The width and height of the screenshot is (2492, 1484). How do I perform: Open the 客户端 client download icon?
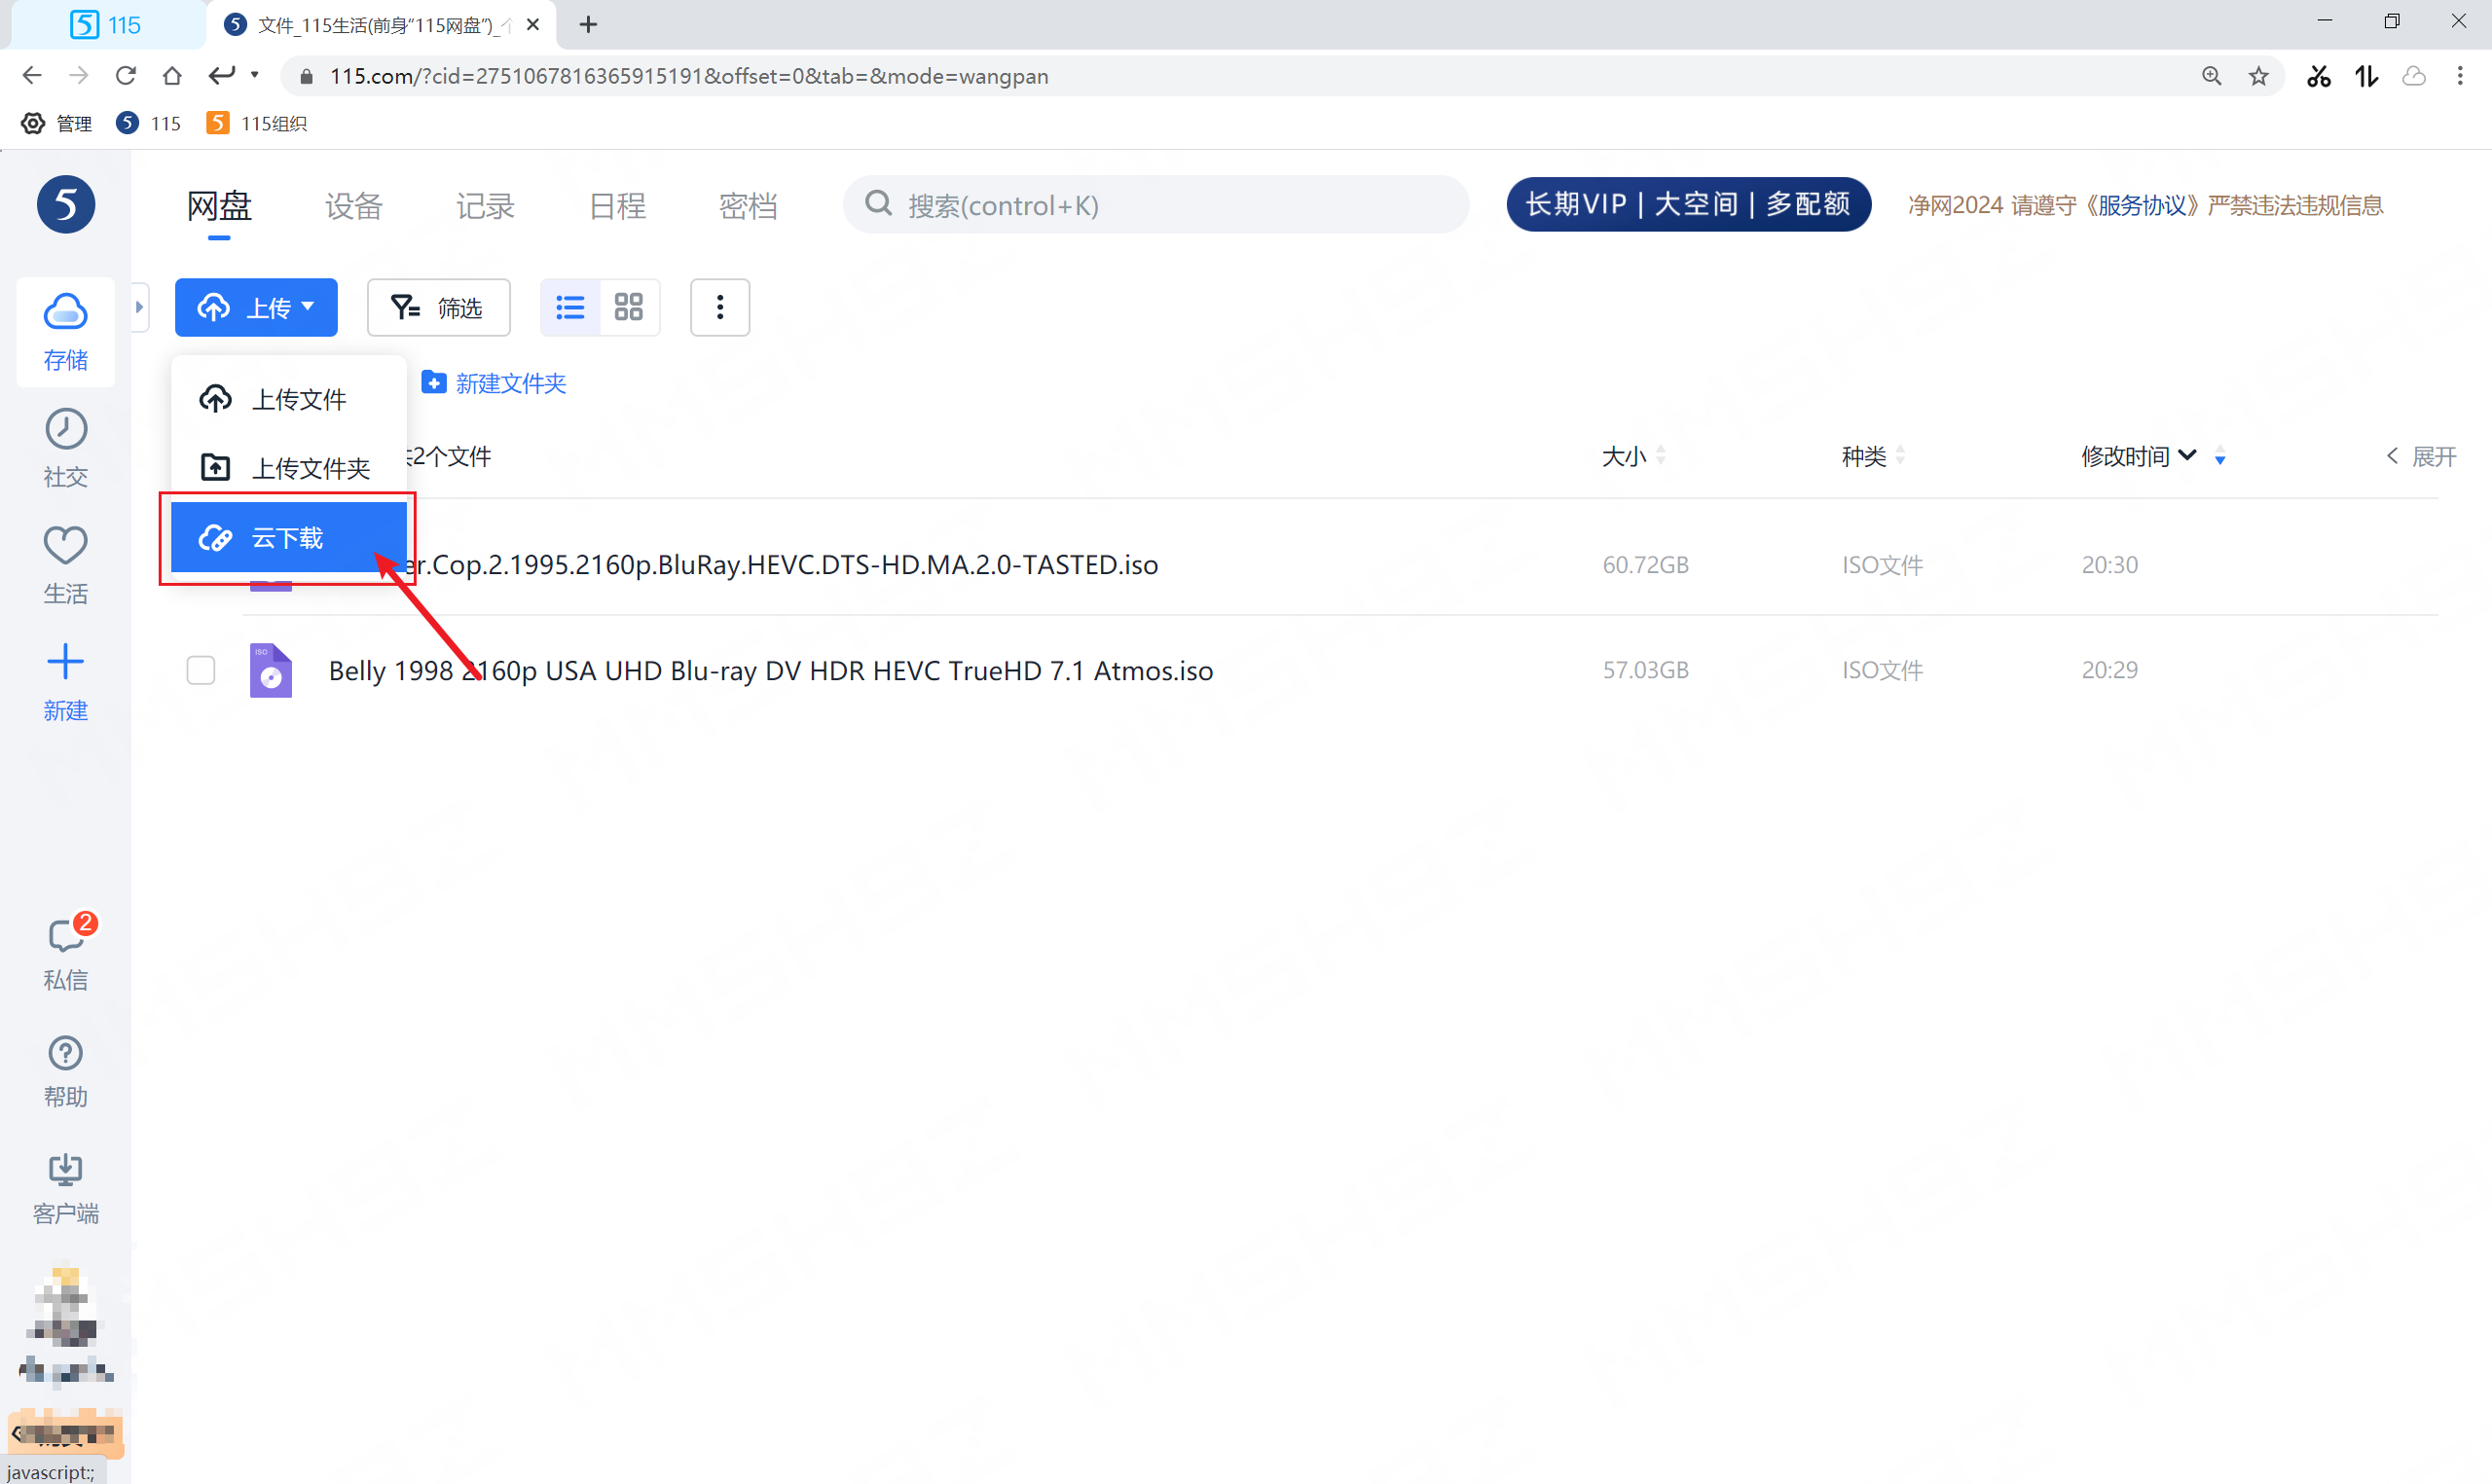[65, 1187]
